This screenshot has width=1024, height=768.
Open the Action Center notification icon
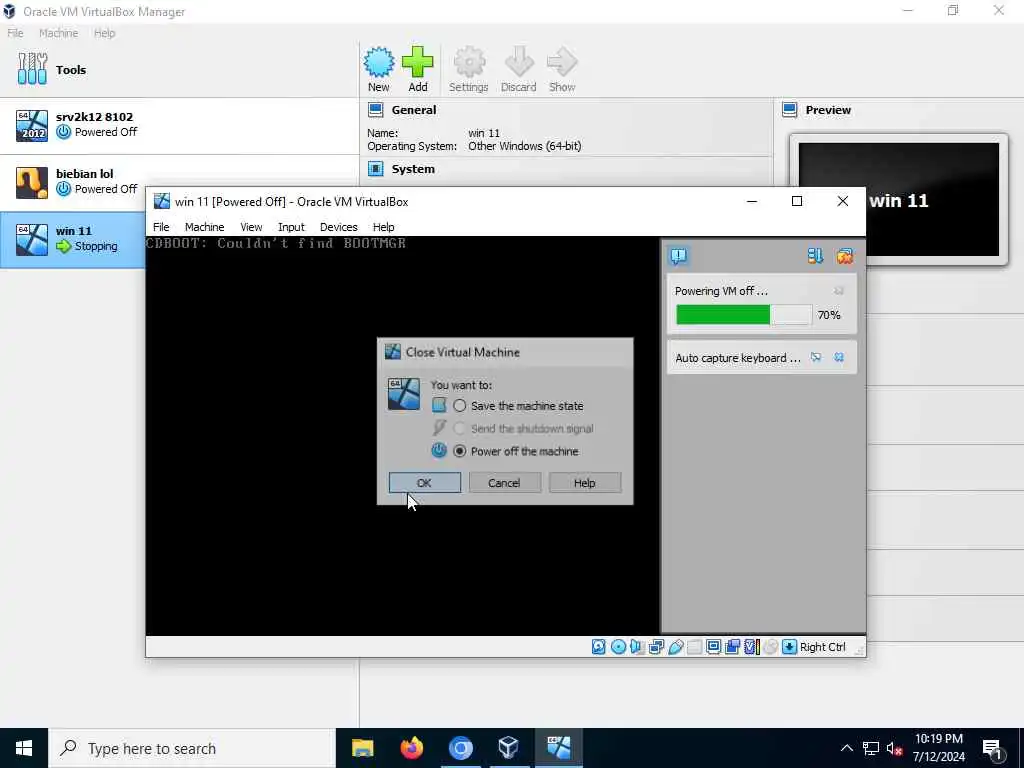click(x=993, y=748)
